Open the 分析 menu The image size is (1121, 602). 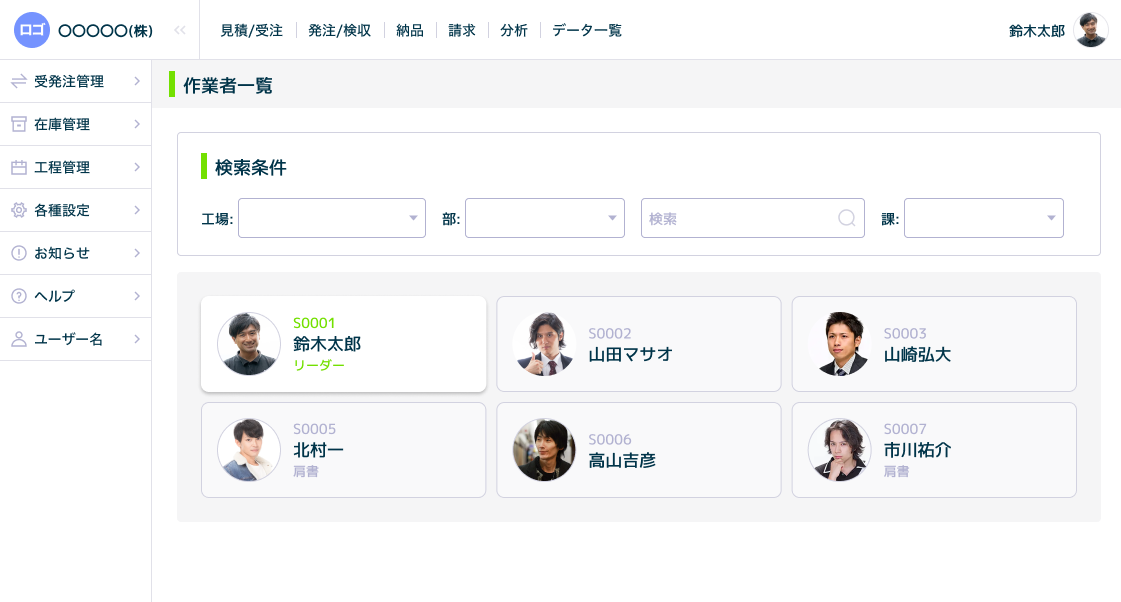(514, 30)
